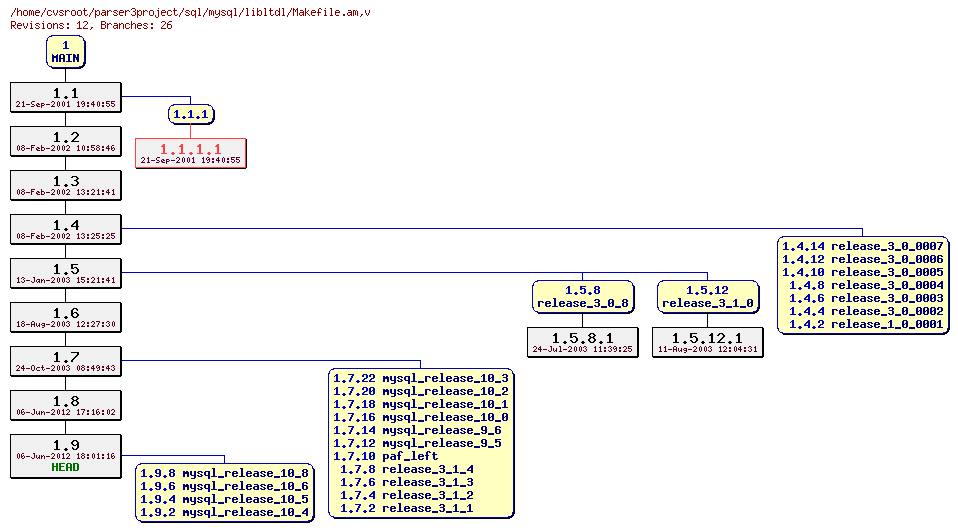The image size is (958, 531).
Task: Select revision 1.5 box
Action: [65, 273]
